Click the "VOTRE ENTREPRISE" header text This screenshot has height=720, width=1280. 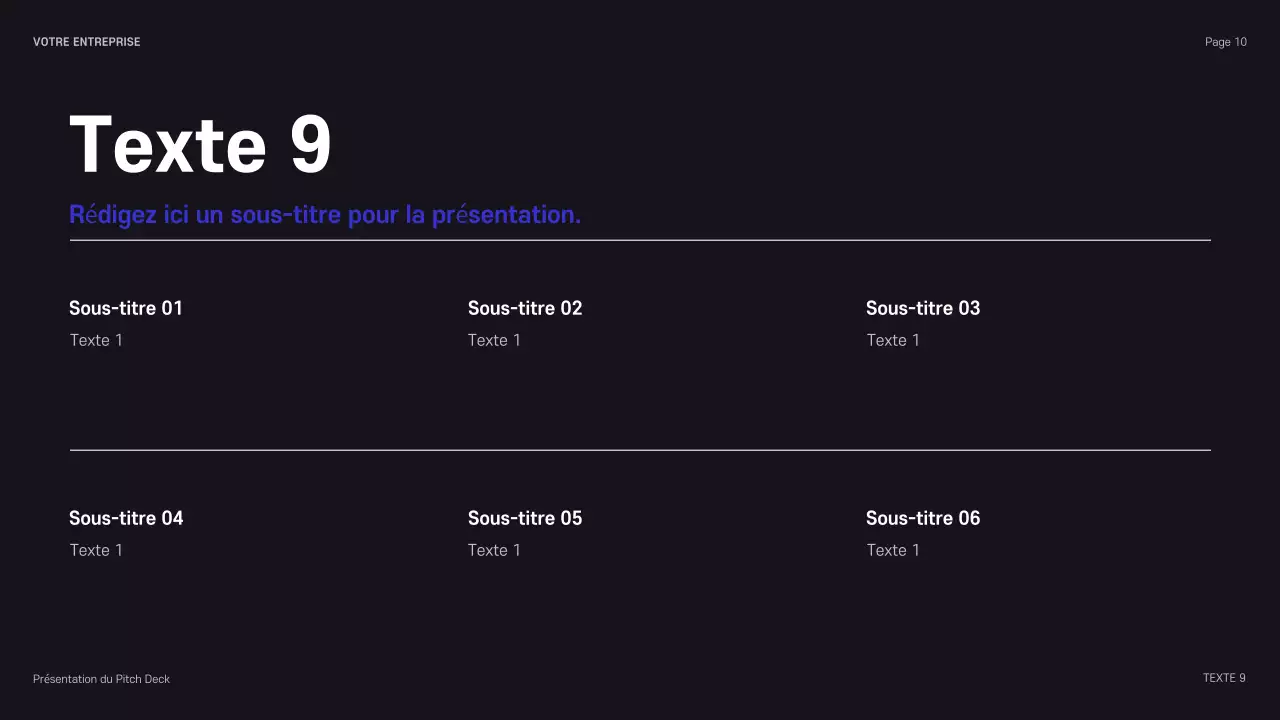point(87,42)
